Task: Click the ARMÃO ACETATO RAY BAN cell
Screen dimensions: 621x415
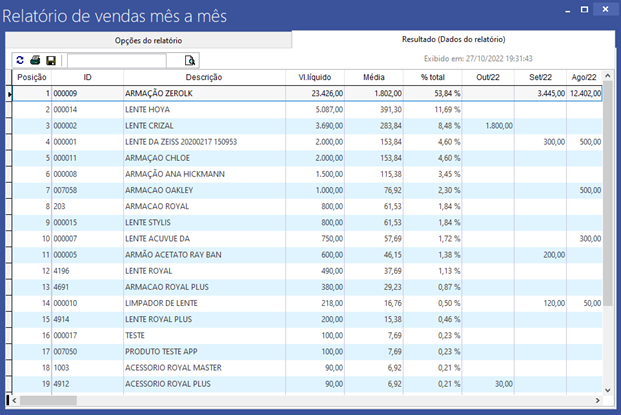Action: pos(204,255)
